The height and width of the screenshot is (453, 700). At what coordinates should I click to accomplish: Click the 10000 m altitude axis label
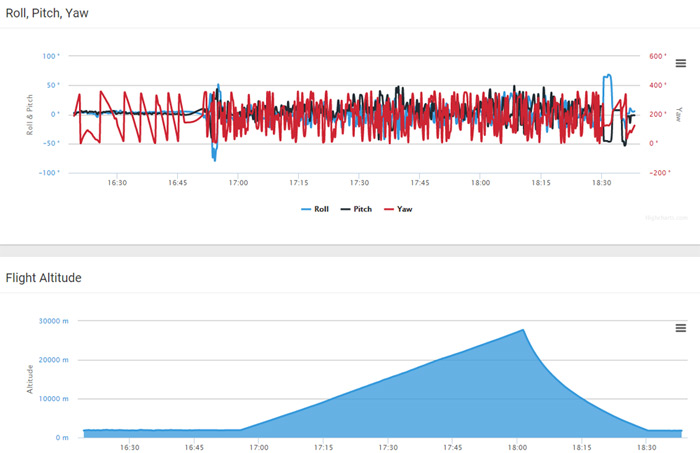(x=54, y=399)
